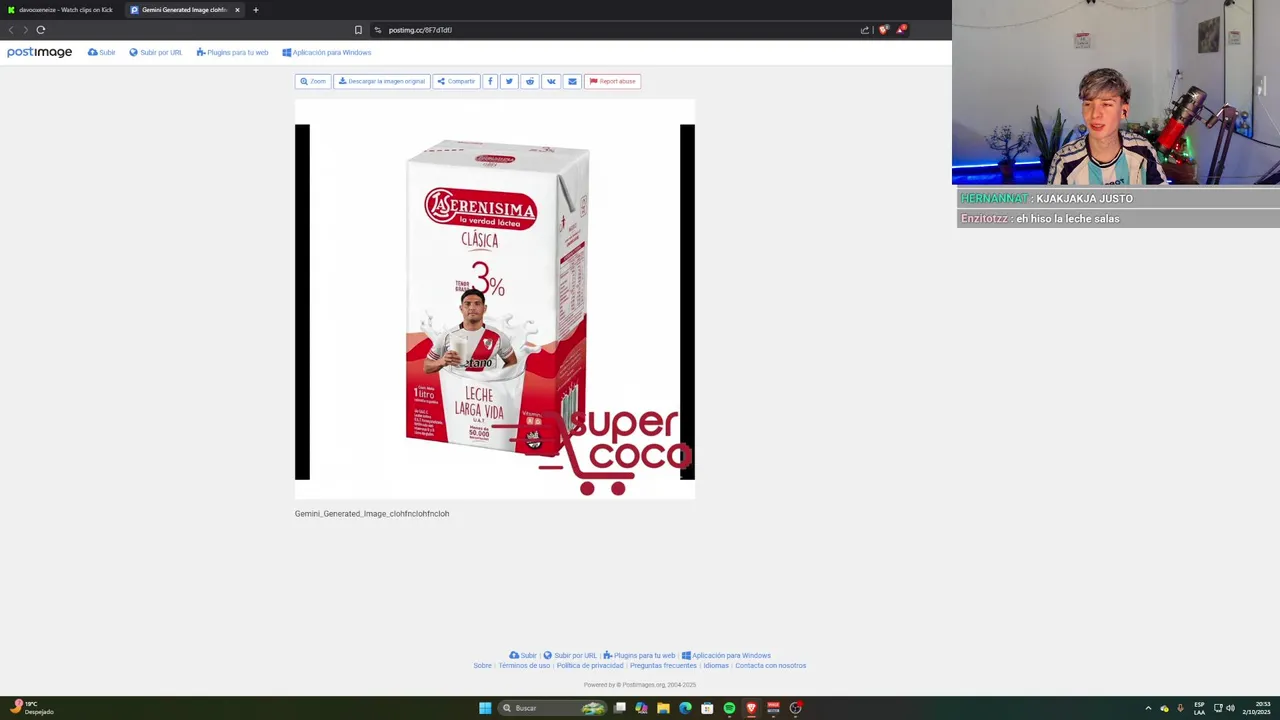This screenshot has width=1280, height=720.
Task: Open Contacta con nosotros link
Action: click(771, 666)
